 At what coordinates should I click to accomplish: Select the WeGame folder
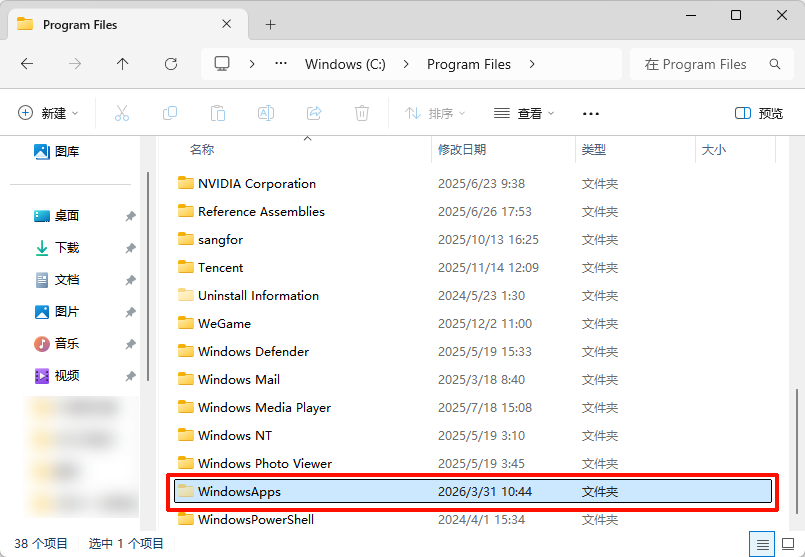pos(472,323)
